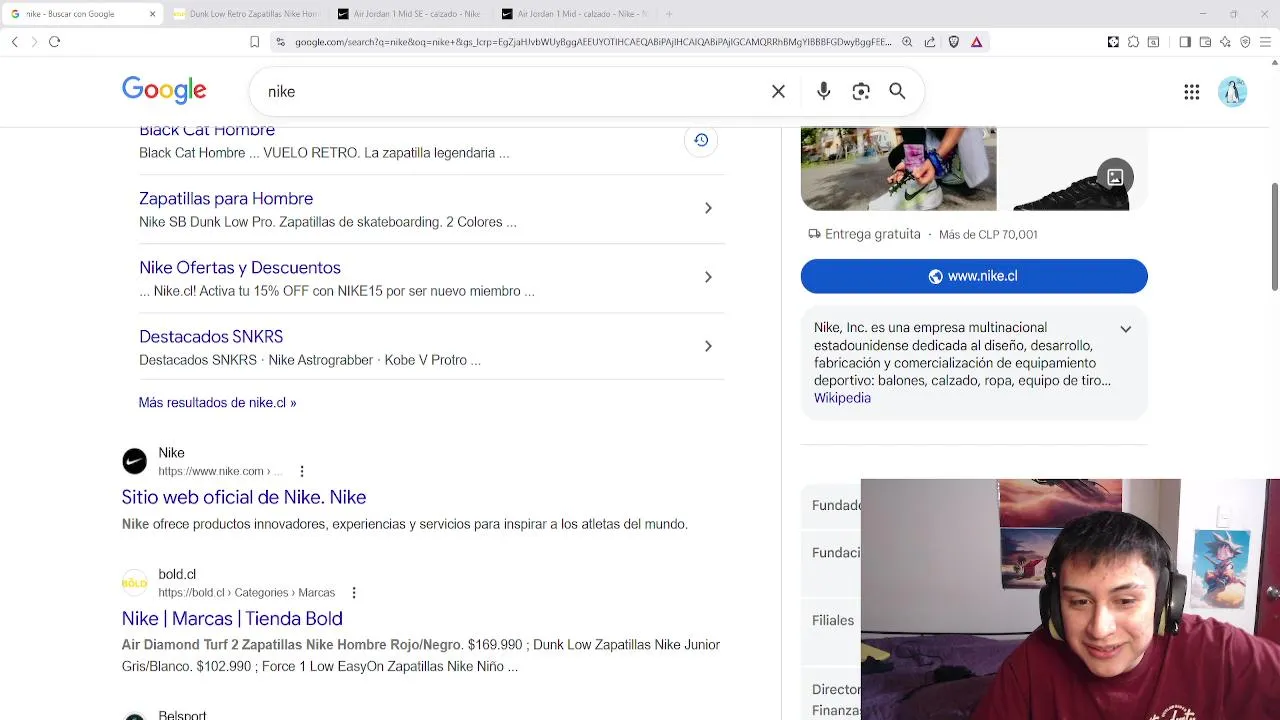Click Más resultados de nike.cl link

click(217, 402)
